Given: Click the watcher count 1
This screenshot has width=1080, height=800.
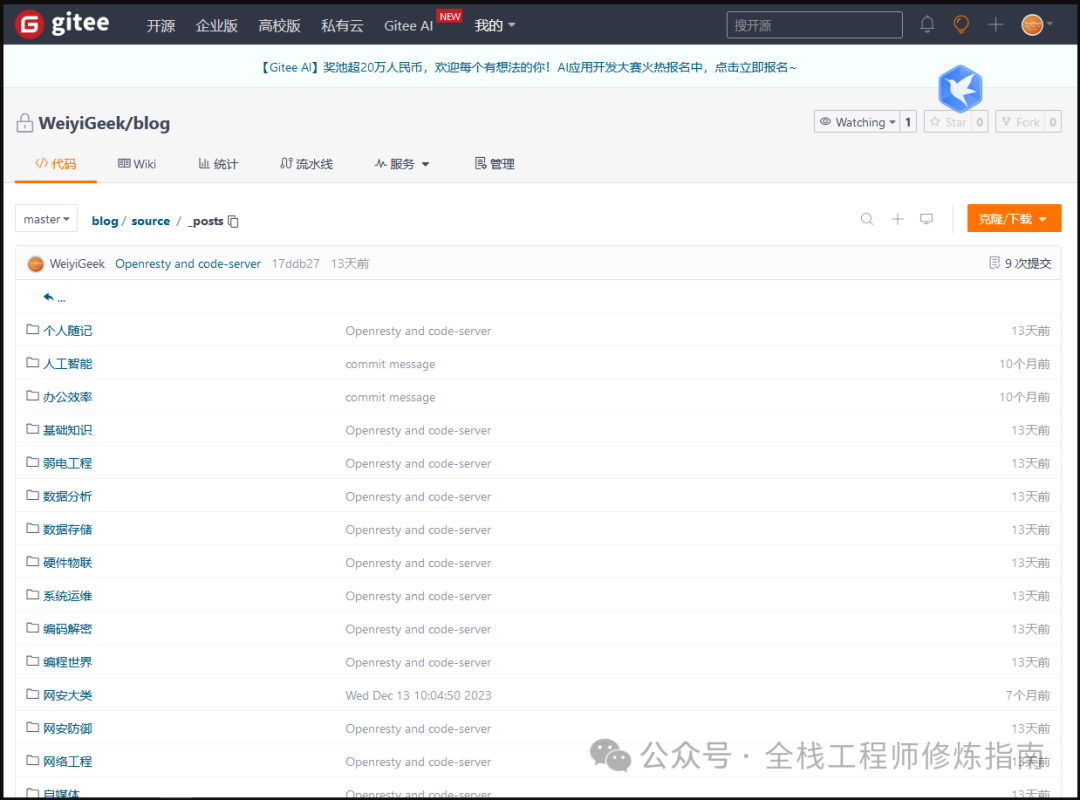Looking at the screenshot, I should 908,122.
